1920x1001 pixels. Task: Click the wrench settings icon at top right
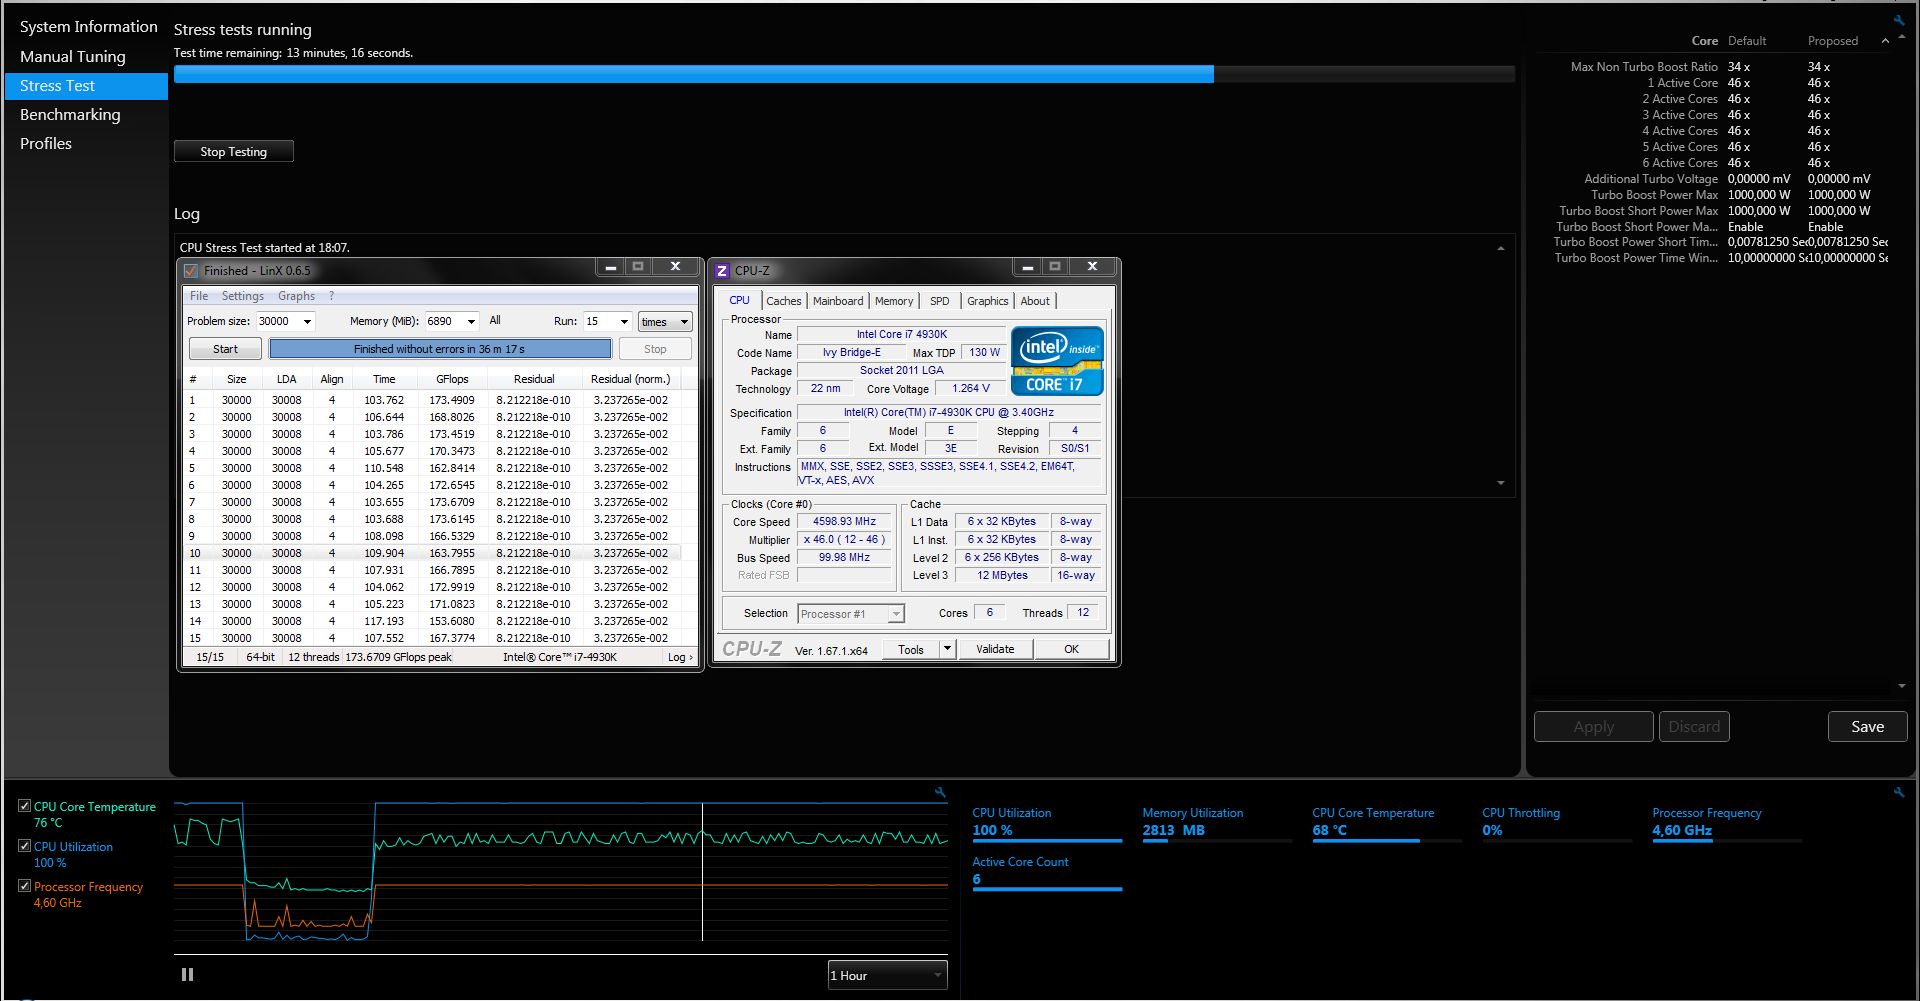click(x=1899, y=20)
